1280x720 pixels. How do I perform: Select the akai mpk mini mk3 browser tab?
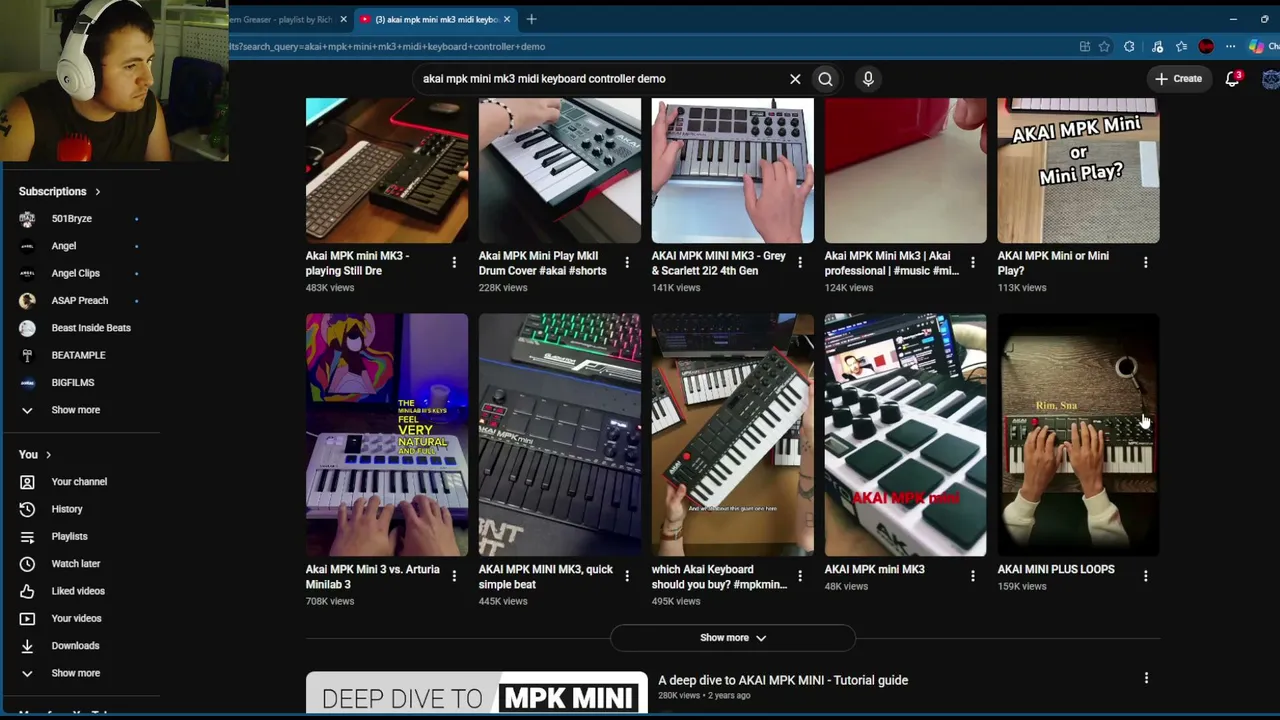pyautogui.click(x=436, y=19)
